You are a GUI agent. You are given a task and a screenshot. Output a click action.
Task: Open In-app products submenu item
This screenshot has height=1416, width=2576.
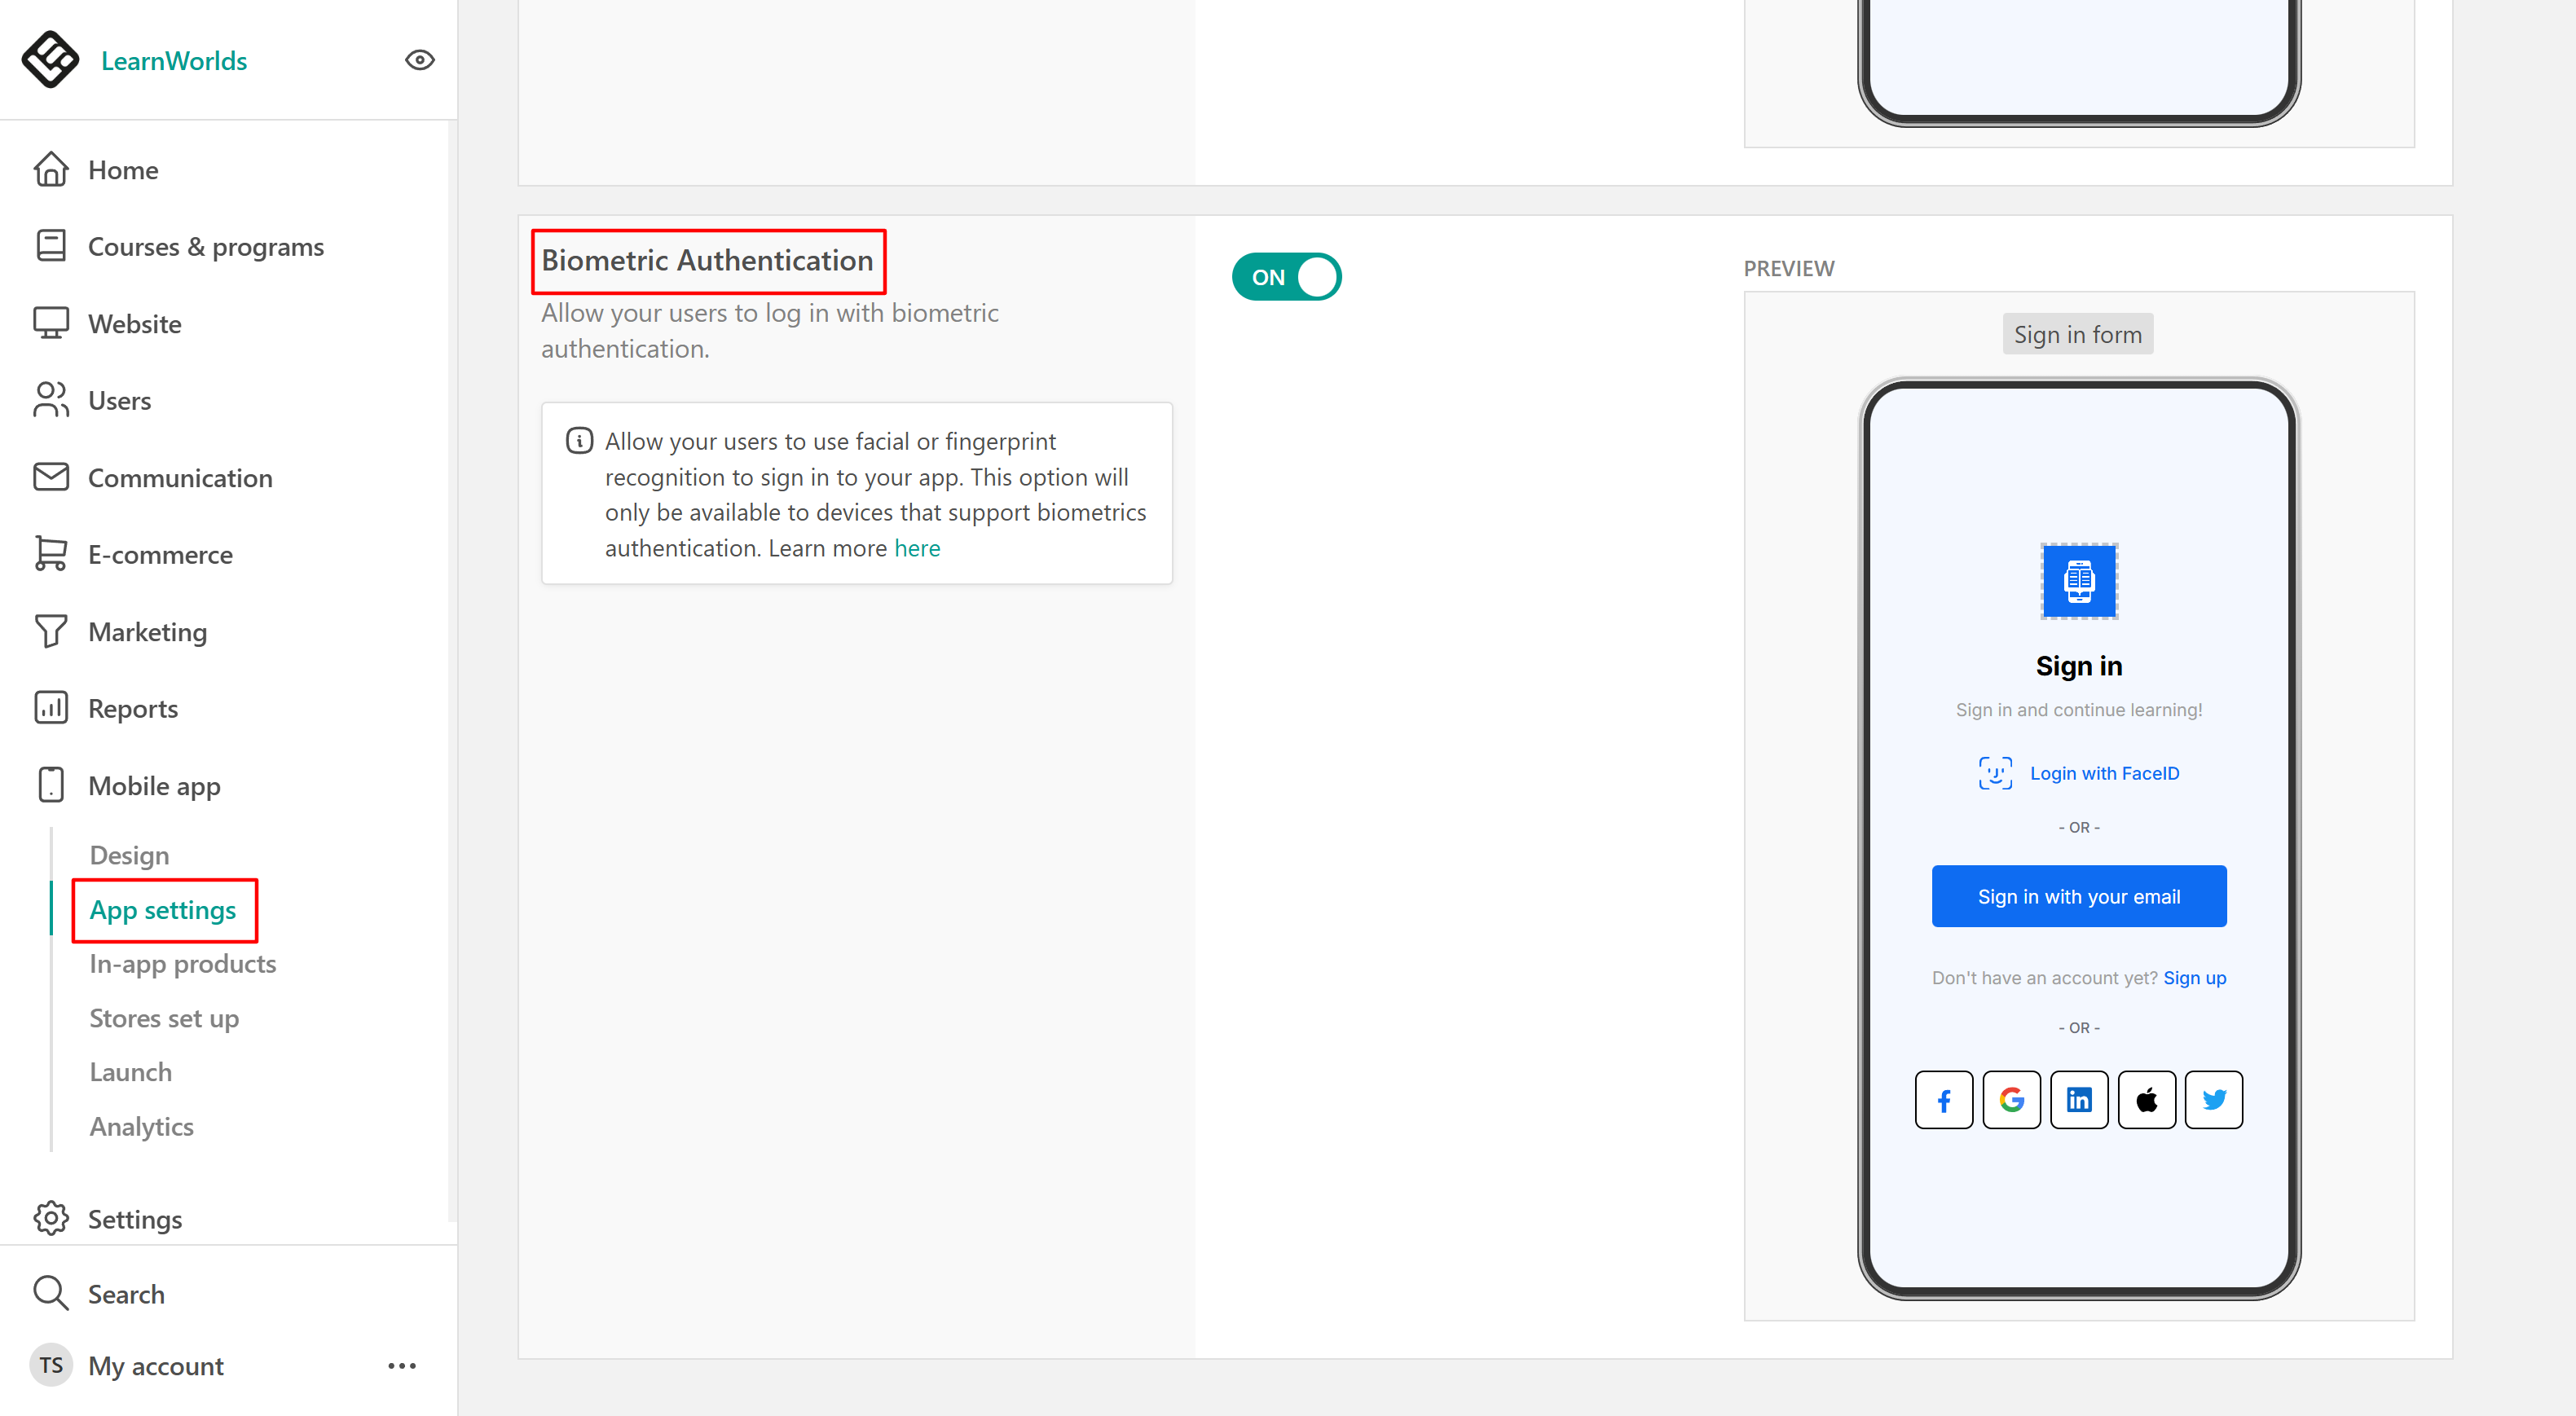[x=182, y=964]
